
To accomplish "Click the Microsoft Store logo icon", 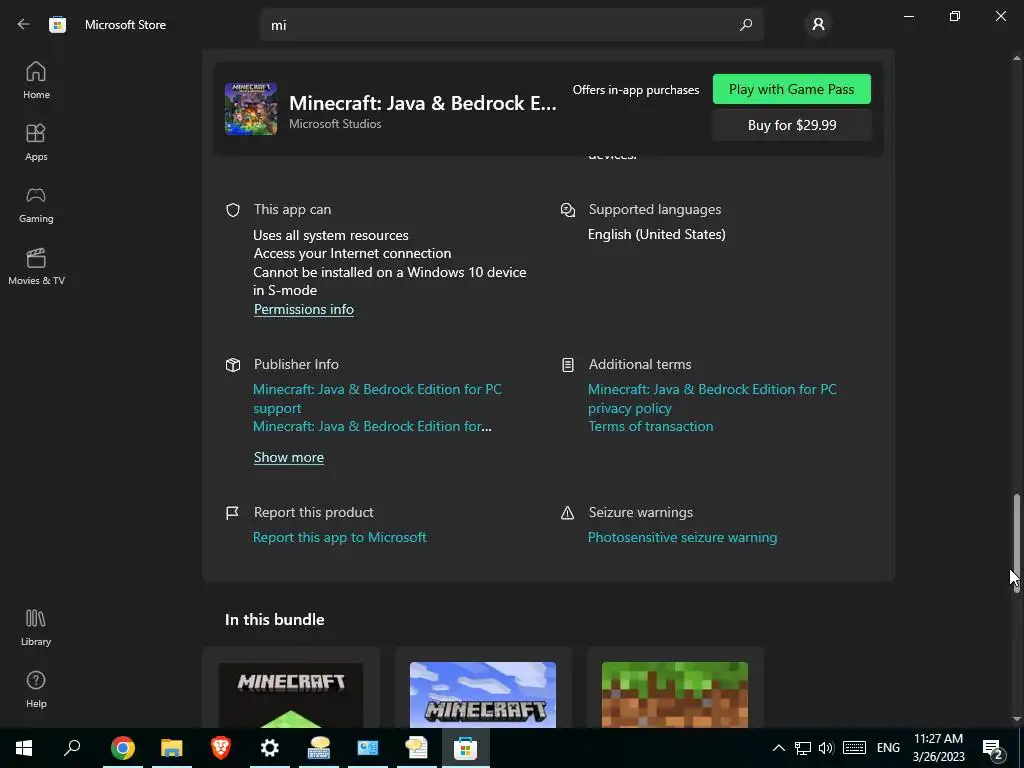I will 57,24.
